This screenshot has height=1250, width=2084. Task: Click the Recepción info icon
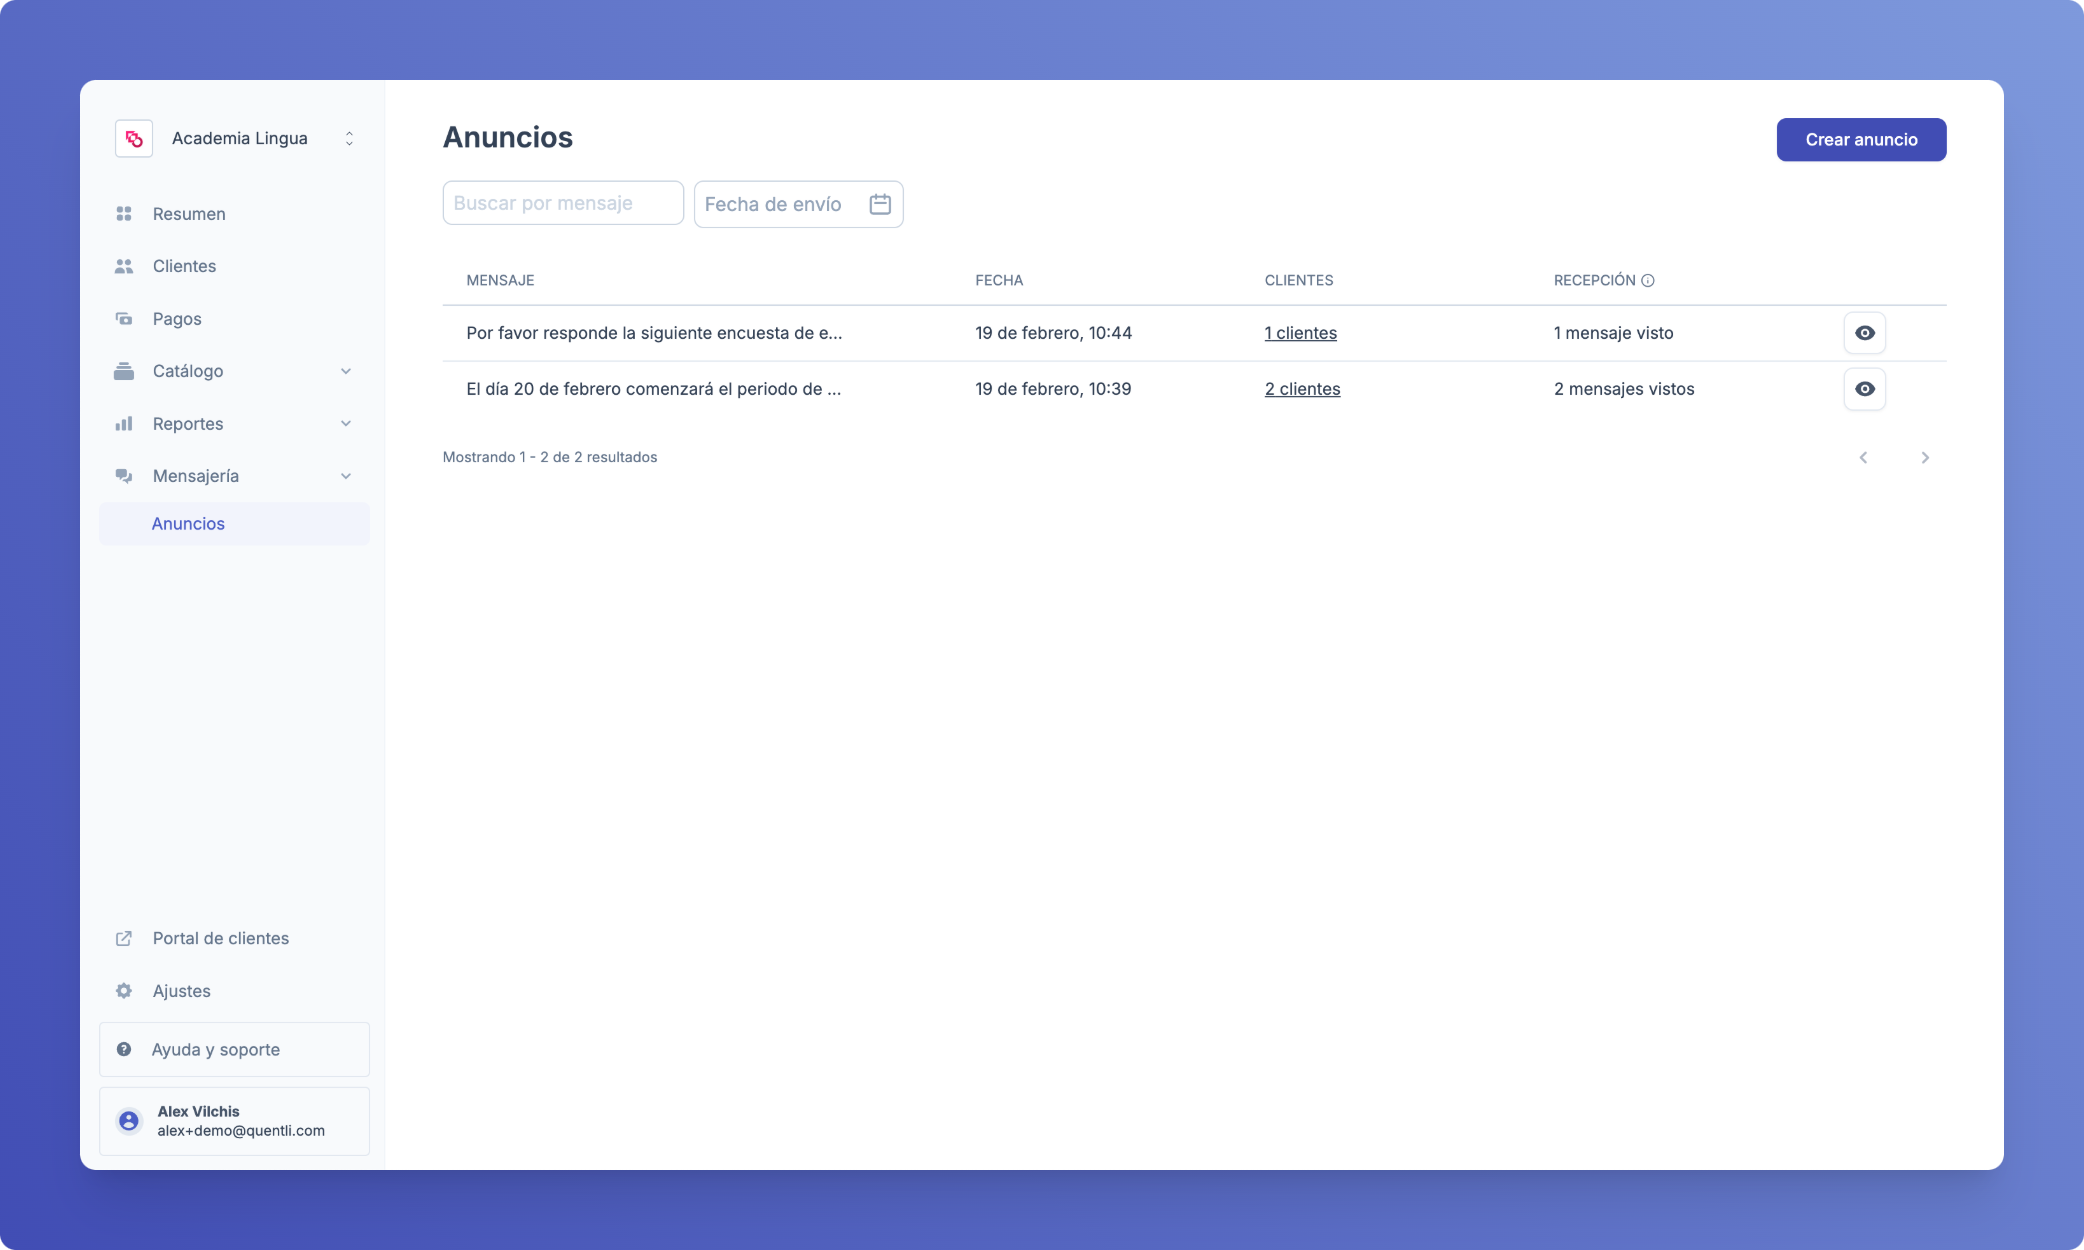1648,281
